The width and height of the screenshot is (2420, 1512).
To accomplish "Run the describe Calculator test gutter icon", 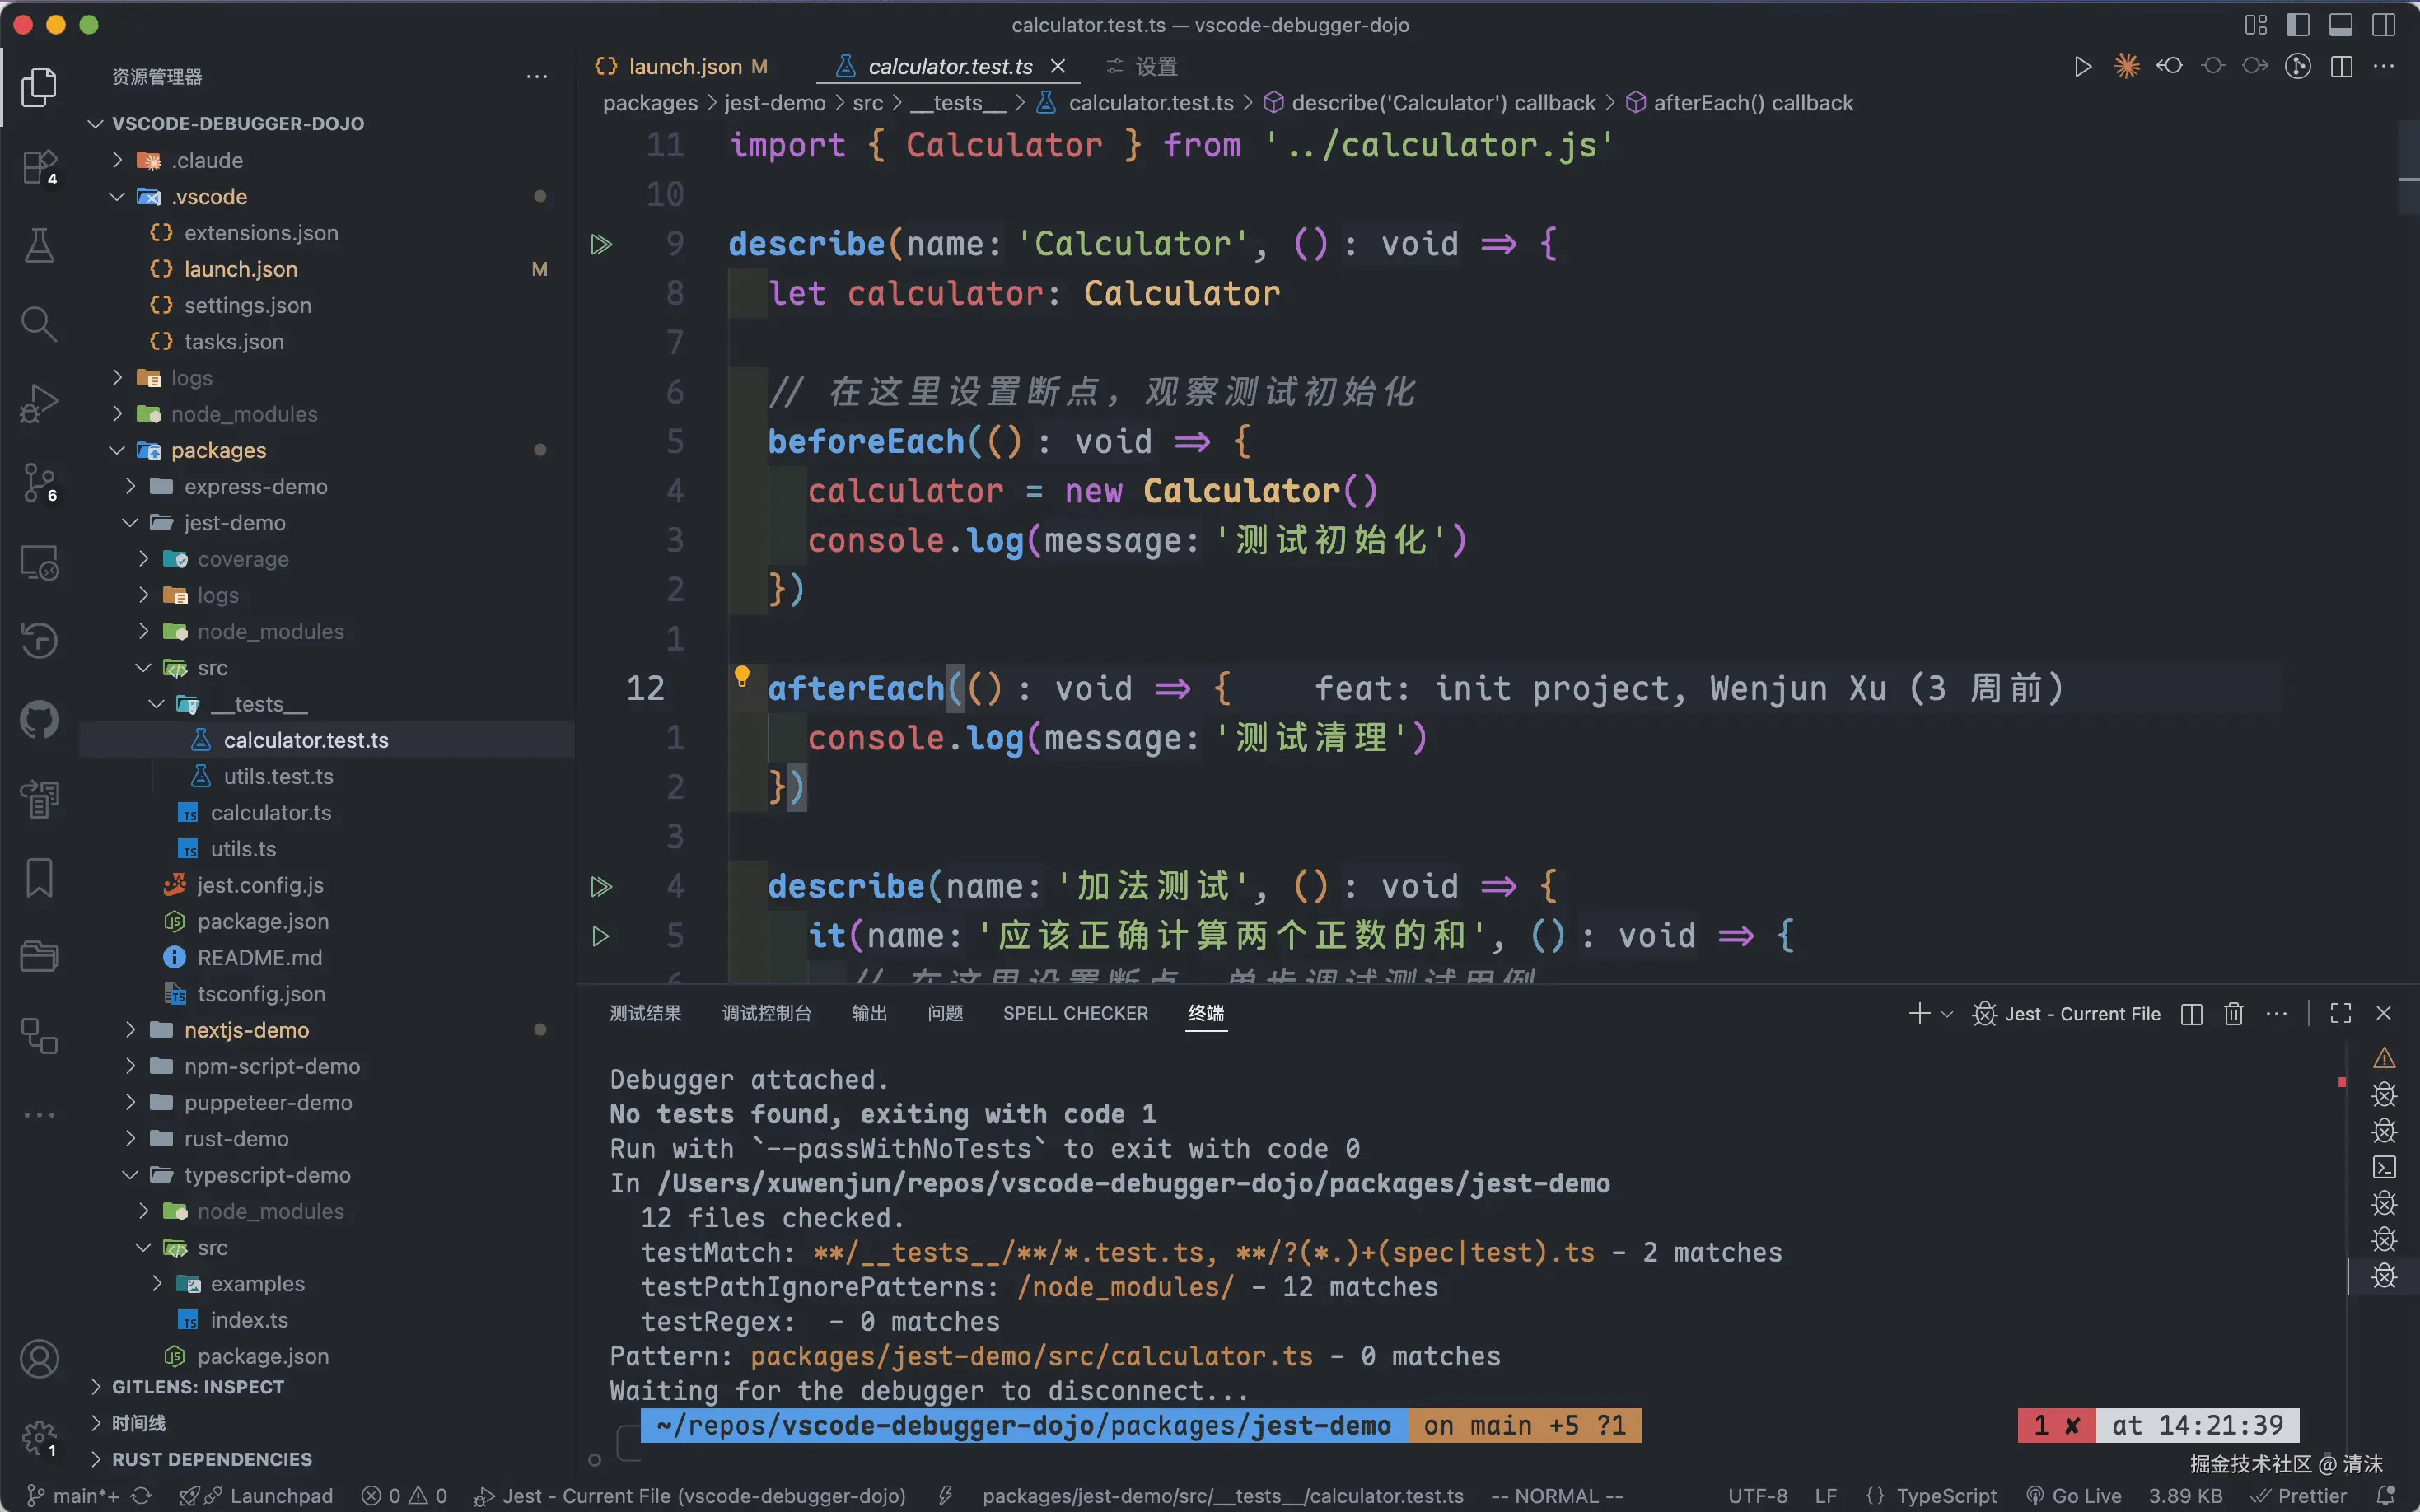I will pos(601,245).
